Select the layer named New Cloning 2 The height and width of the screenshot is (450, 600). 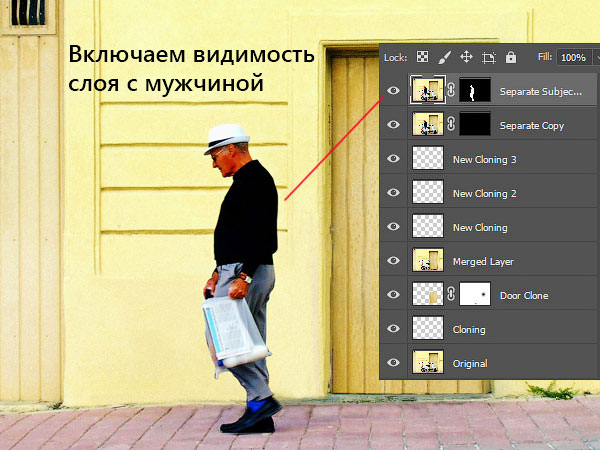[x=484, y=194]
